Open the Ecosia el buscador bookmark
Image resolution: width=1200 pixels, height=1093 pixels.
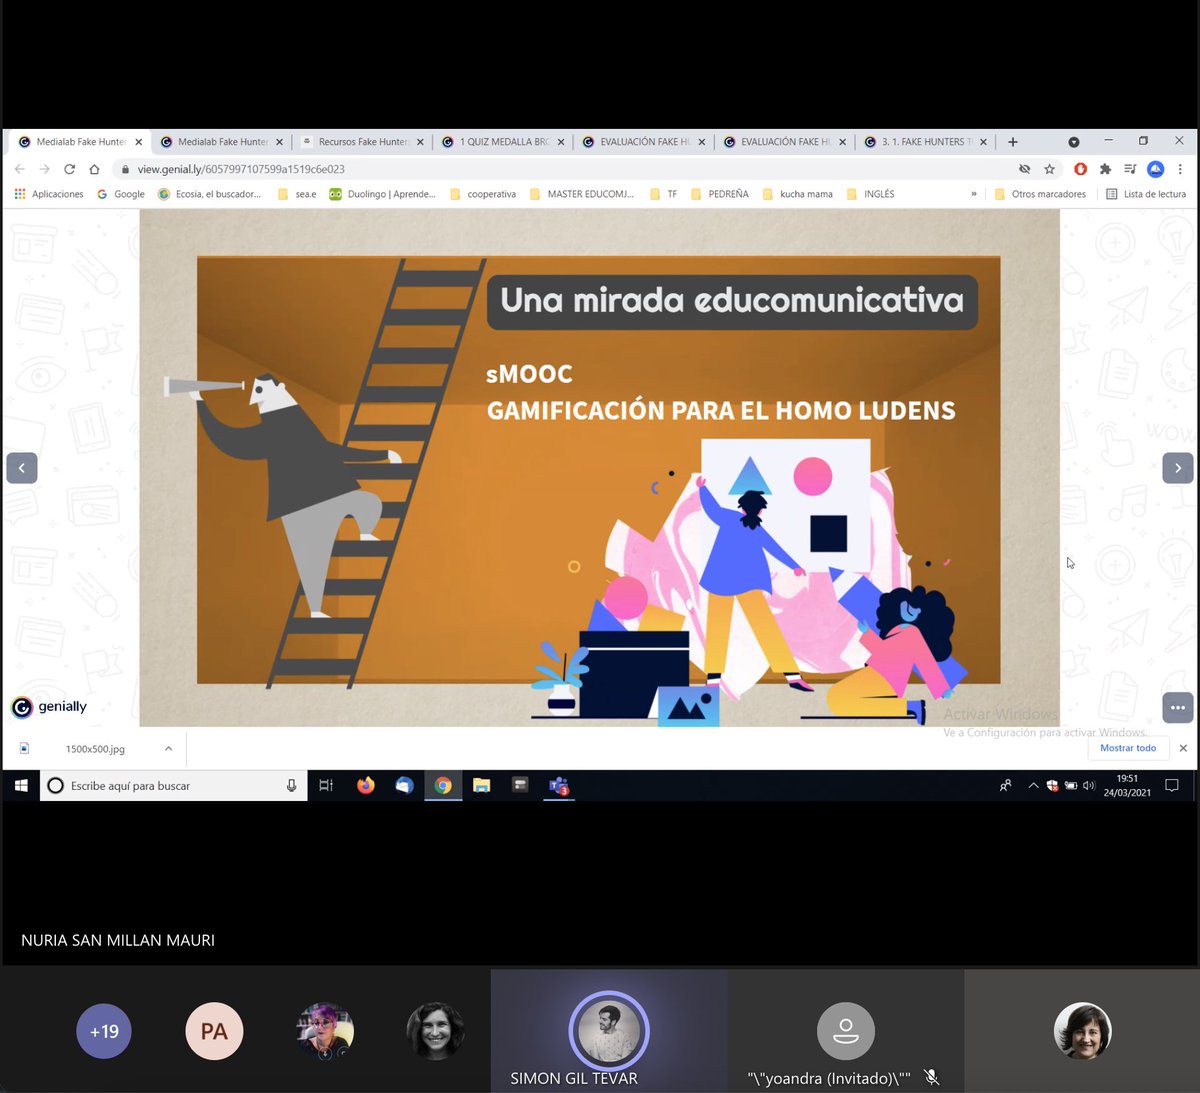[x=210, y=194]
